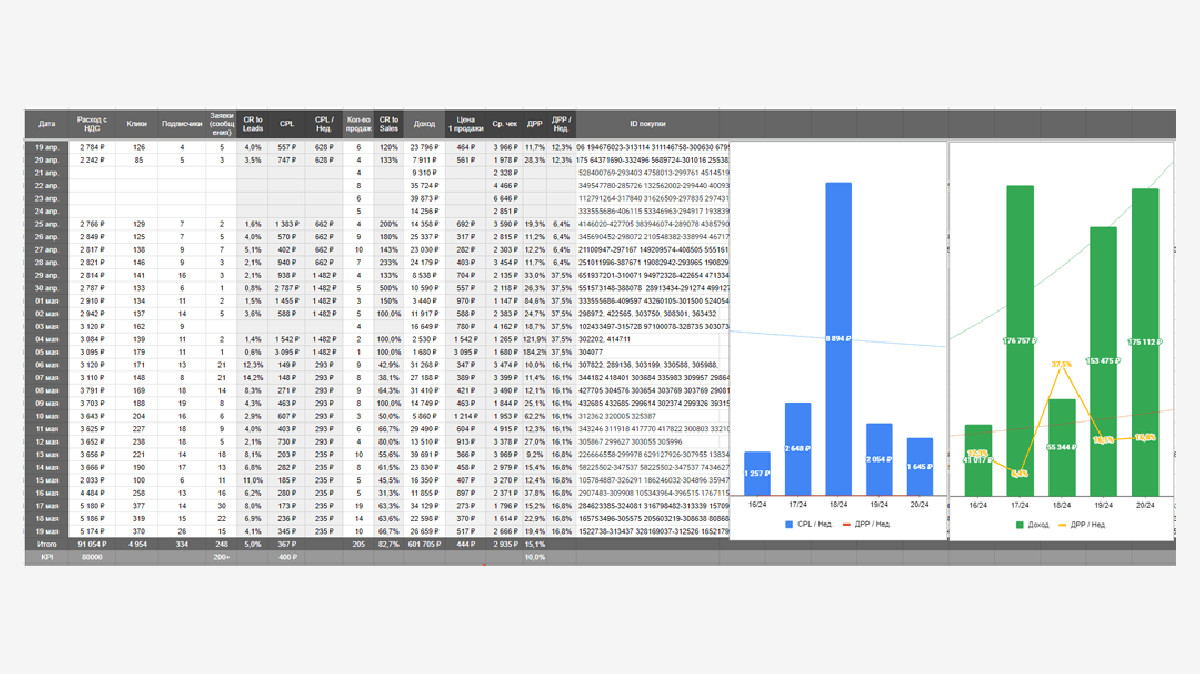Select total sales count 205
1200x674 pixels.
click(357, 544)
